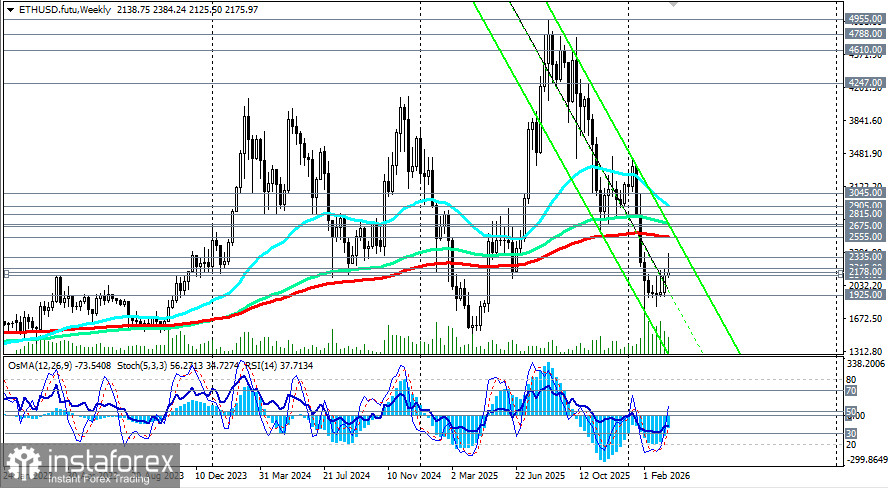This screenshot has height=488, width=888.
Task: Select the 3045.00 price level label
Action: [x=864, y=193]
